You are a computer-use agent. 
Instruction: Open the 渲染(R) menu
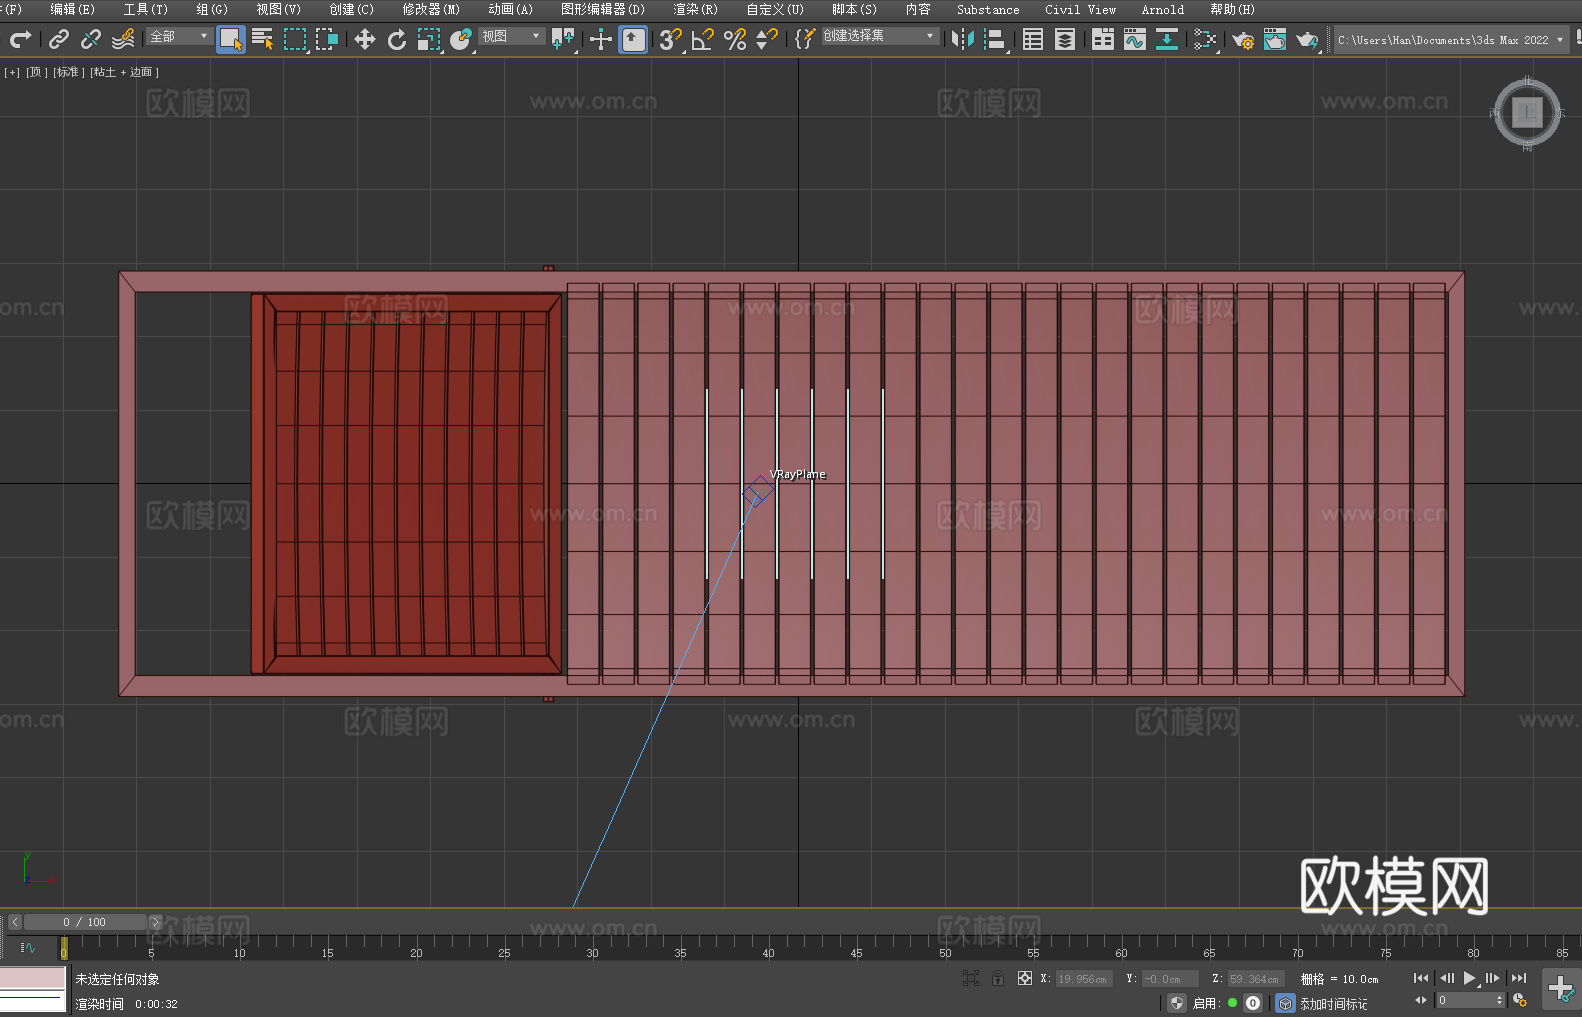click(695, 9)
